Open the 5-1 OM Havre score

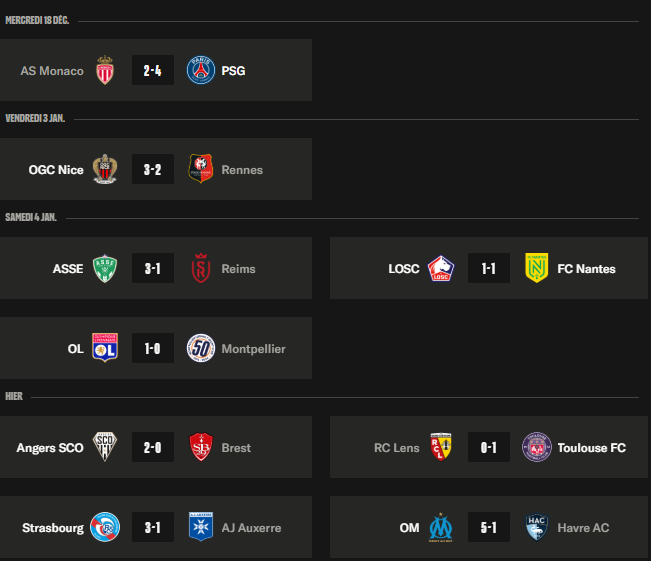coord(489,527)
